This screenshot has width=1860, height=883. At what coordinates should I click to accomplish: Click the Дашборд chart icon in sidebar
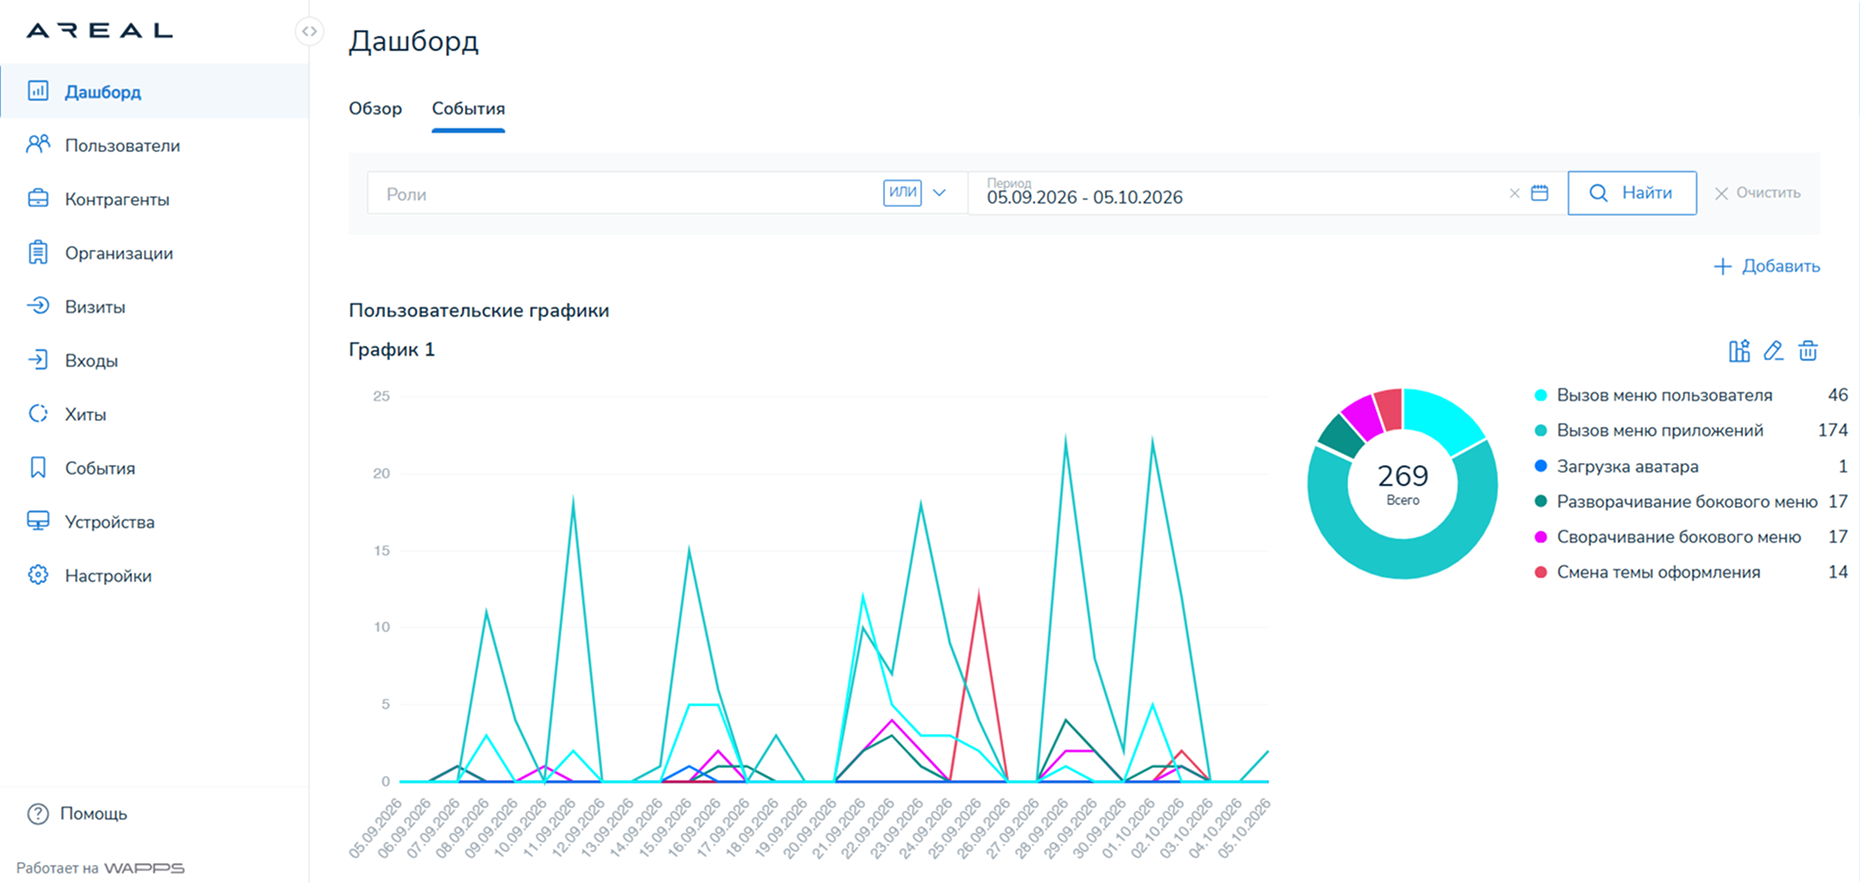38,91
